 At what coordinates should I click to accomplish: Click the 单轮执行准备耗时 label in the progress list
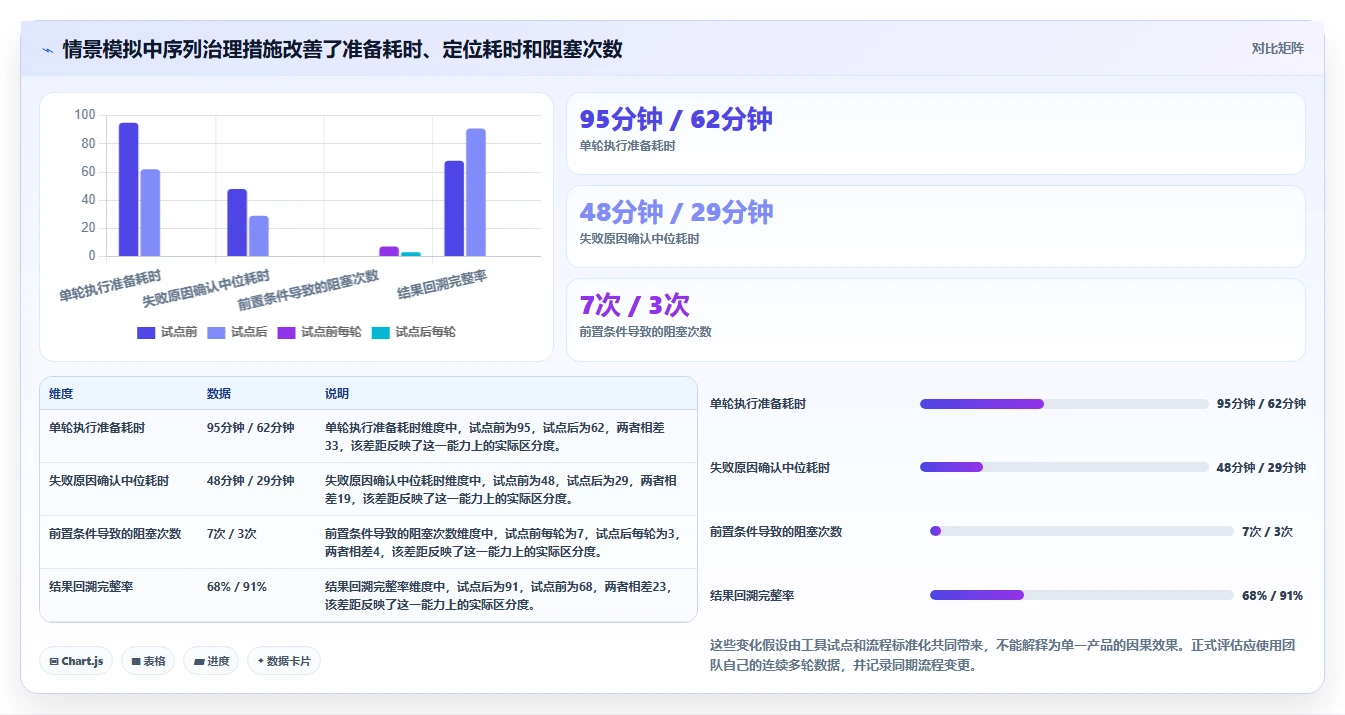758,404
